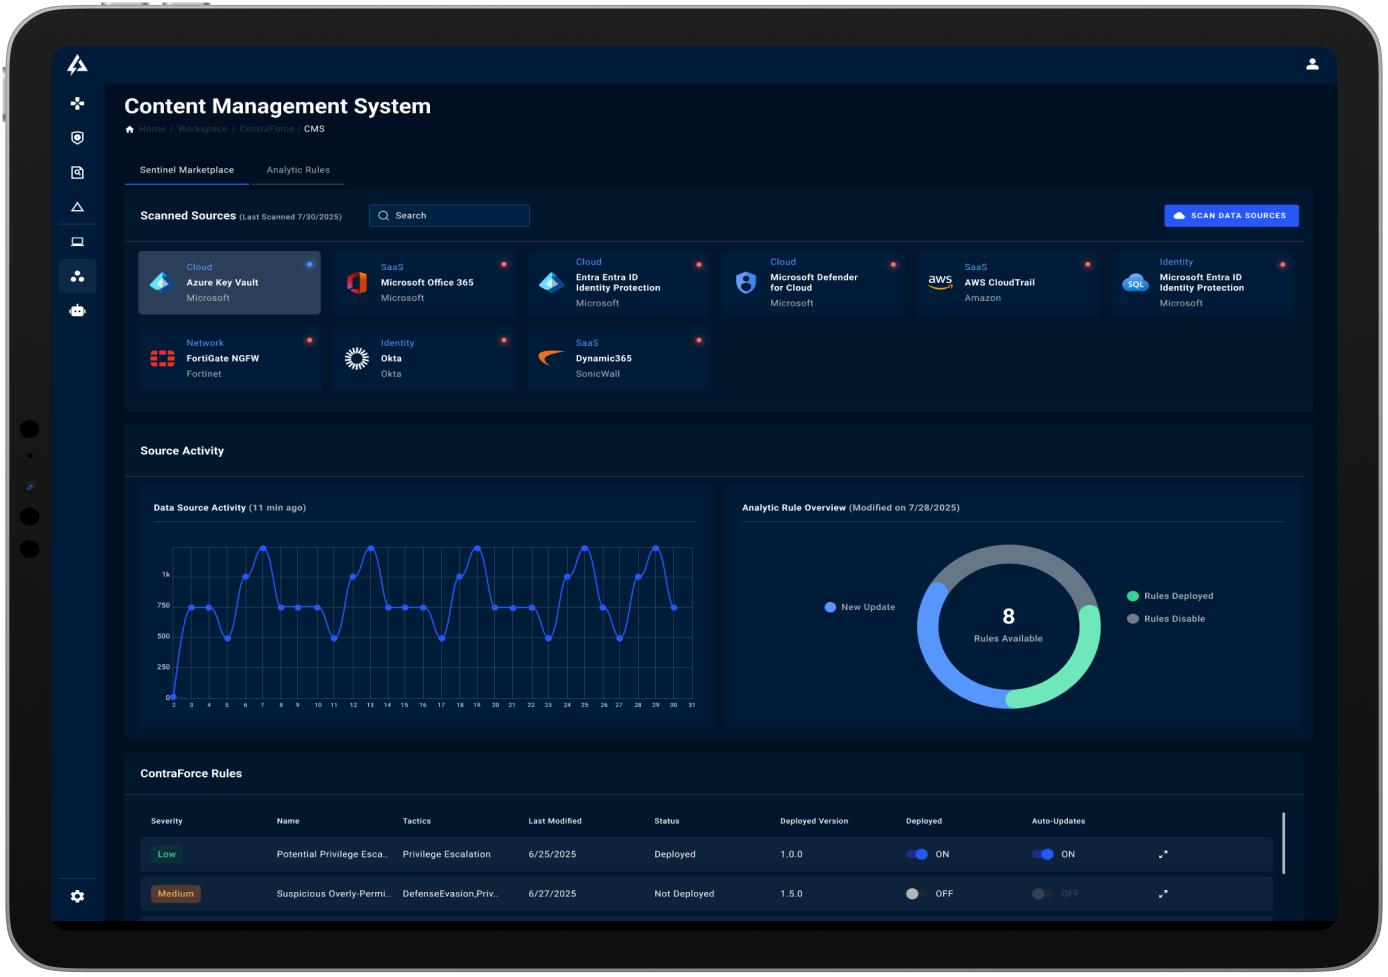Open settings gear in sidebar
Viewport: 1388px width, 977px height.
pos(77,896)
